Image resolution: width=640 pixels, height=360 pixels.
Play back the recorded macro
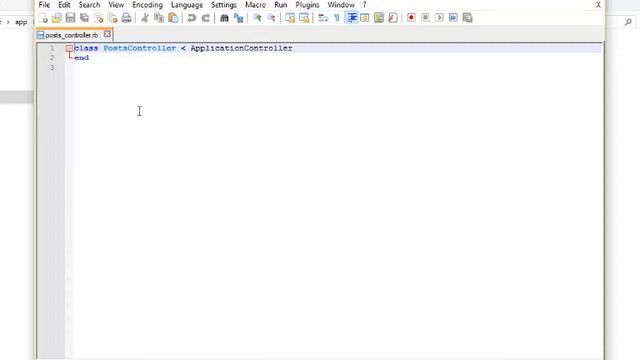(x=439, y=18)
